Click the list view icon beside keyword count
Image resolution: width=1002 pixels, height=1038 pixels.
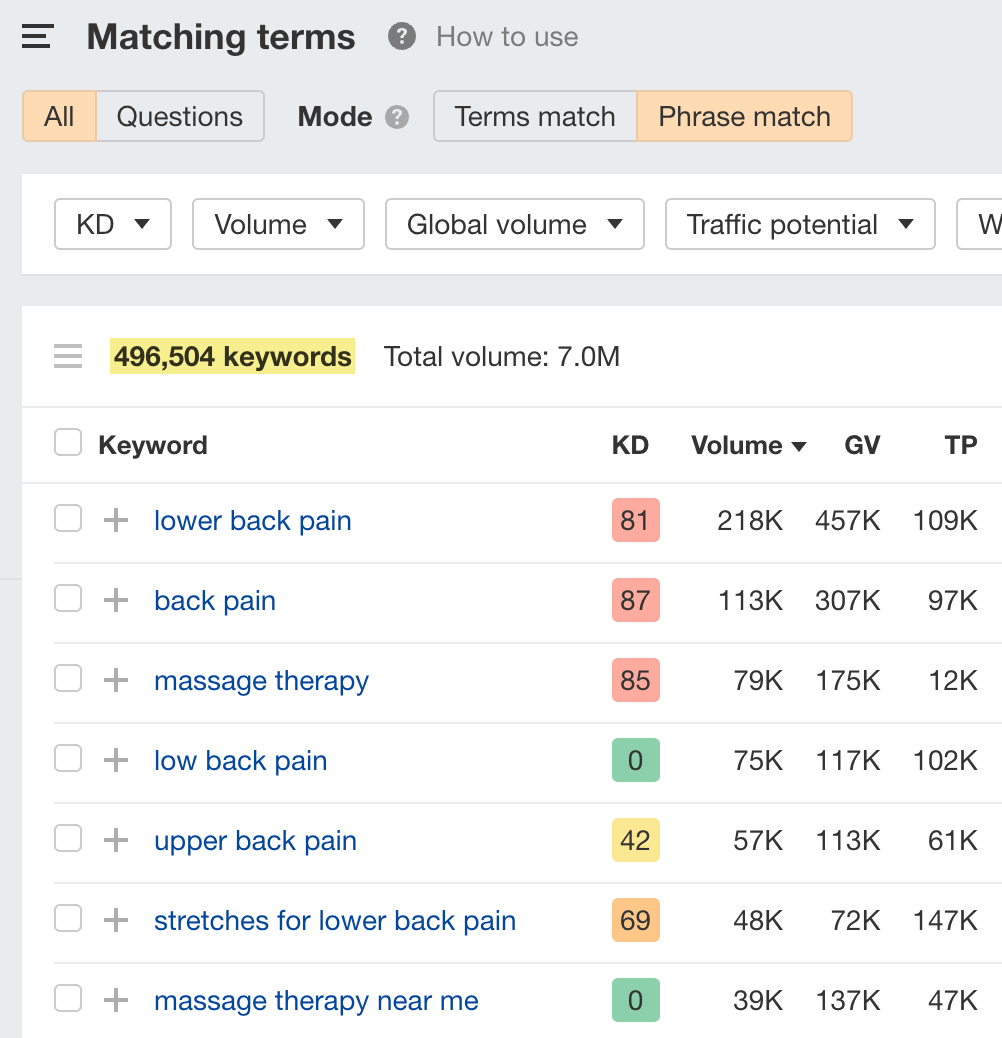(67, 356)
